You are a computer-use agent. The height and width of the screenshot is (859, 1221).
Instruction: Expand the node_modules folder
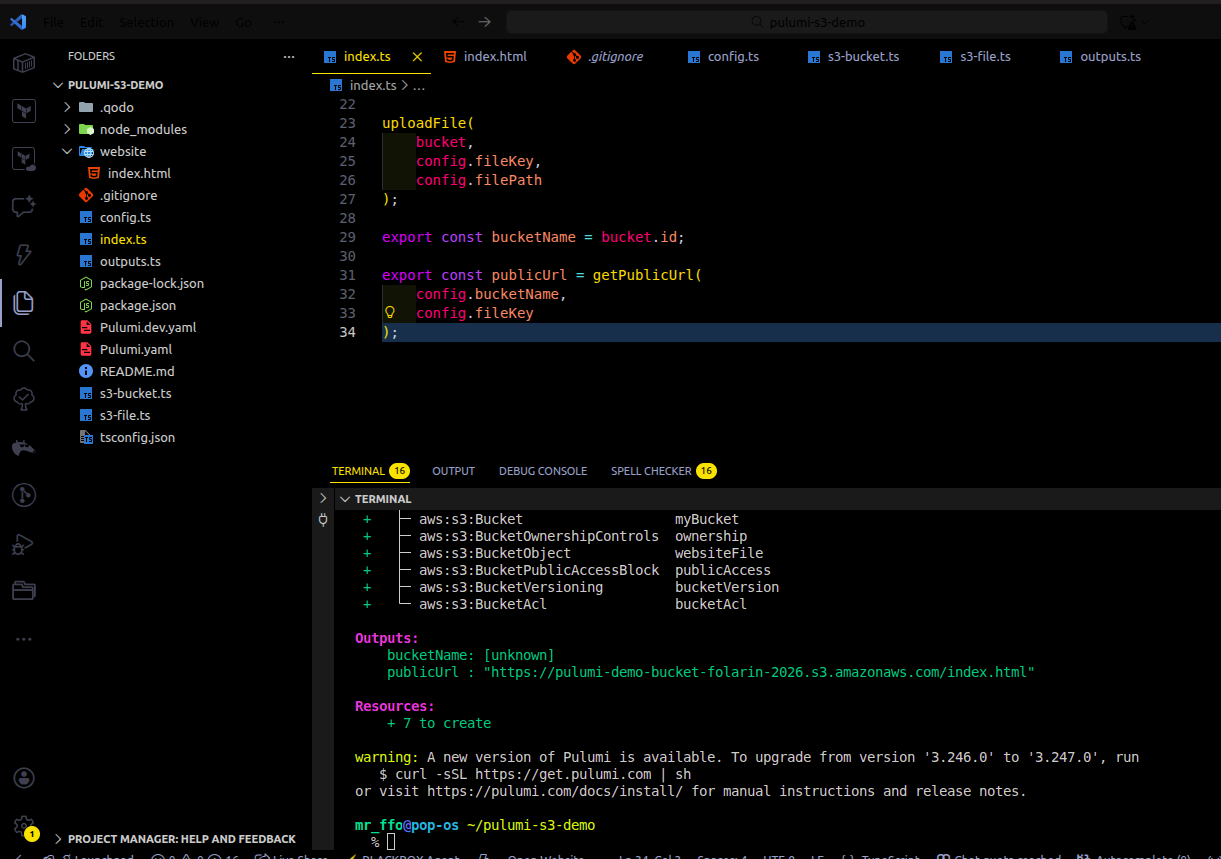[x=67, y=129]
